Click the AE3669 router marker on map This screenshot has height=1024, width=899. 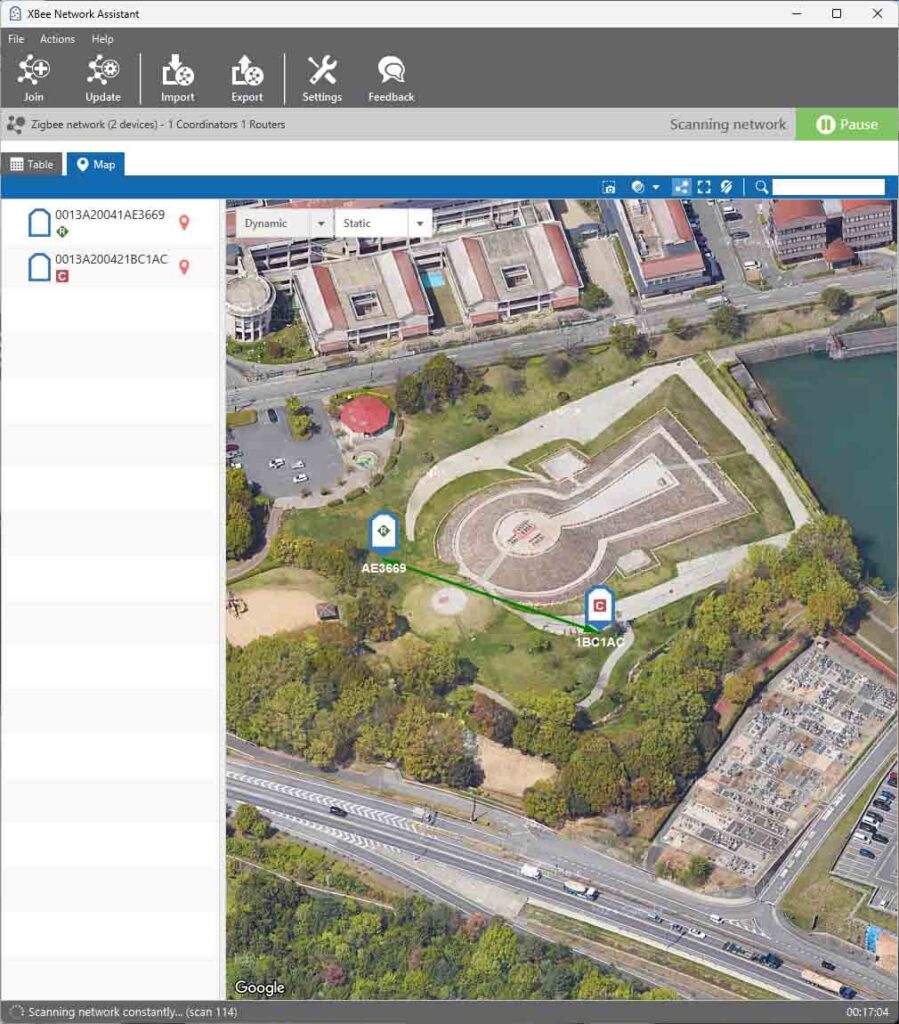pyautogui.click(x=384, y=533)
